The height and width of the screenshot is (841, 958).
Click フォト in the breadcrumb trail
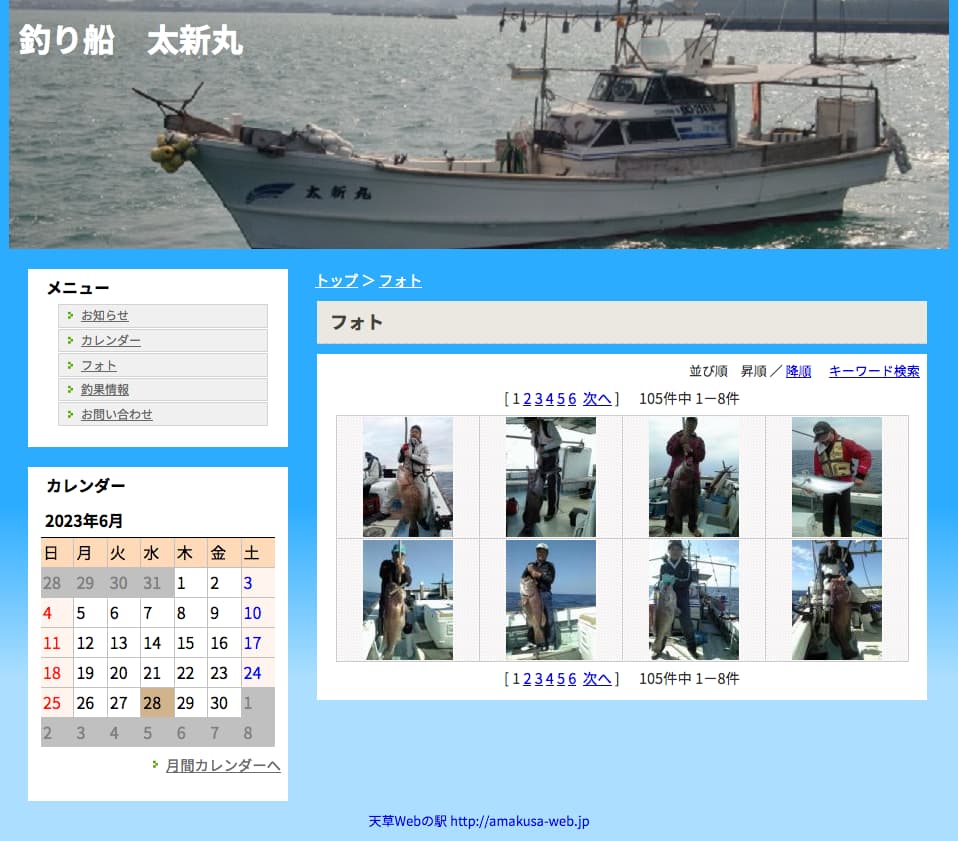click(400, 281)
